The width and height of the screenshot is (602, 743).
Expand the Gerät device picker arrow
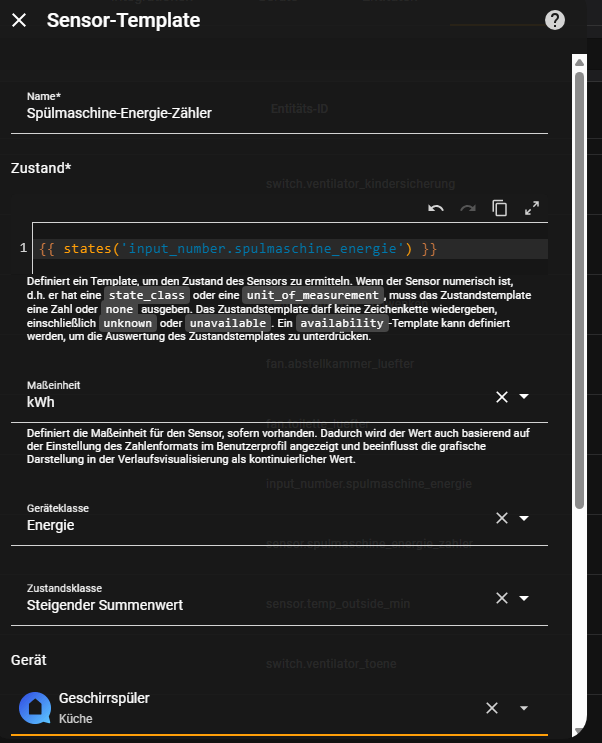524,708
